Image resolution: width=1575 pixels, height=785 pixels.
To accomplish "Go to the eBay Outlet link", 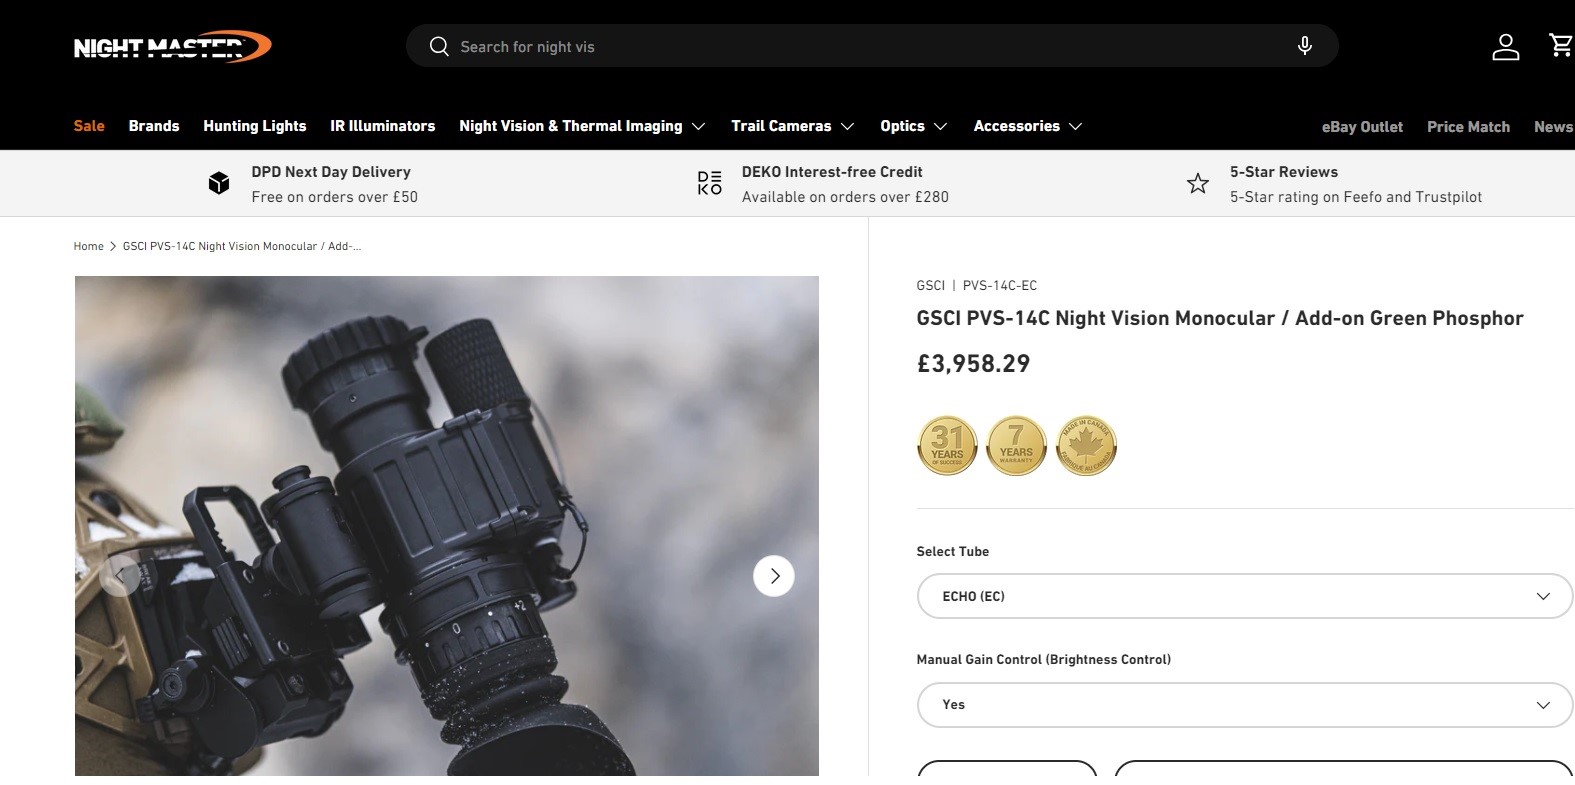I will tap(1362, 127).
